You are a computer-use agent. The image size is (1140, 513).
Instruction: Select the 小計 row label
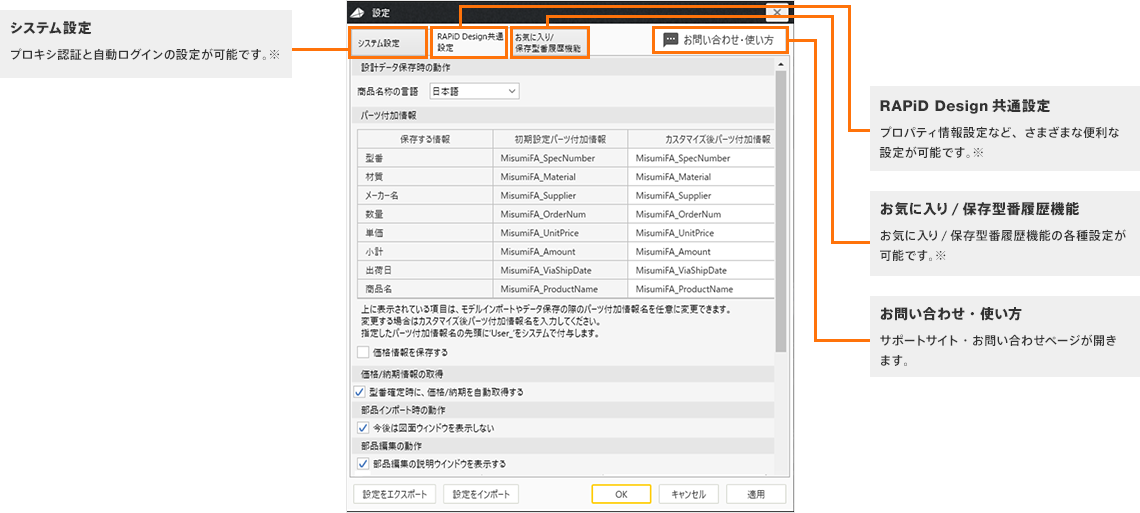click(x=425, y=251)
